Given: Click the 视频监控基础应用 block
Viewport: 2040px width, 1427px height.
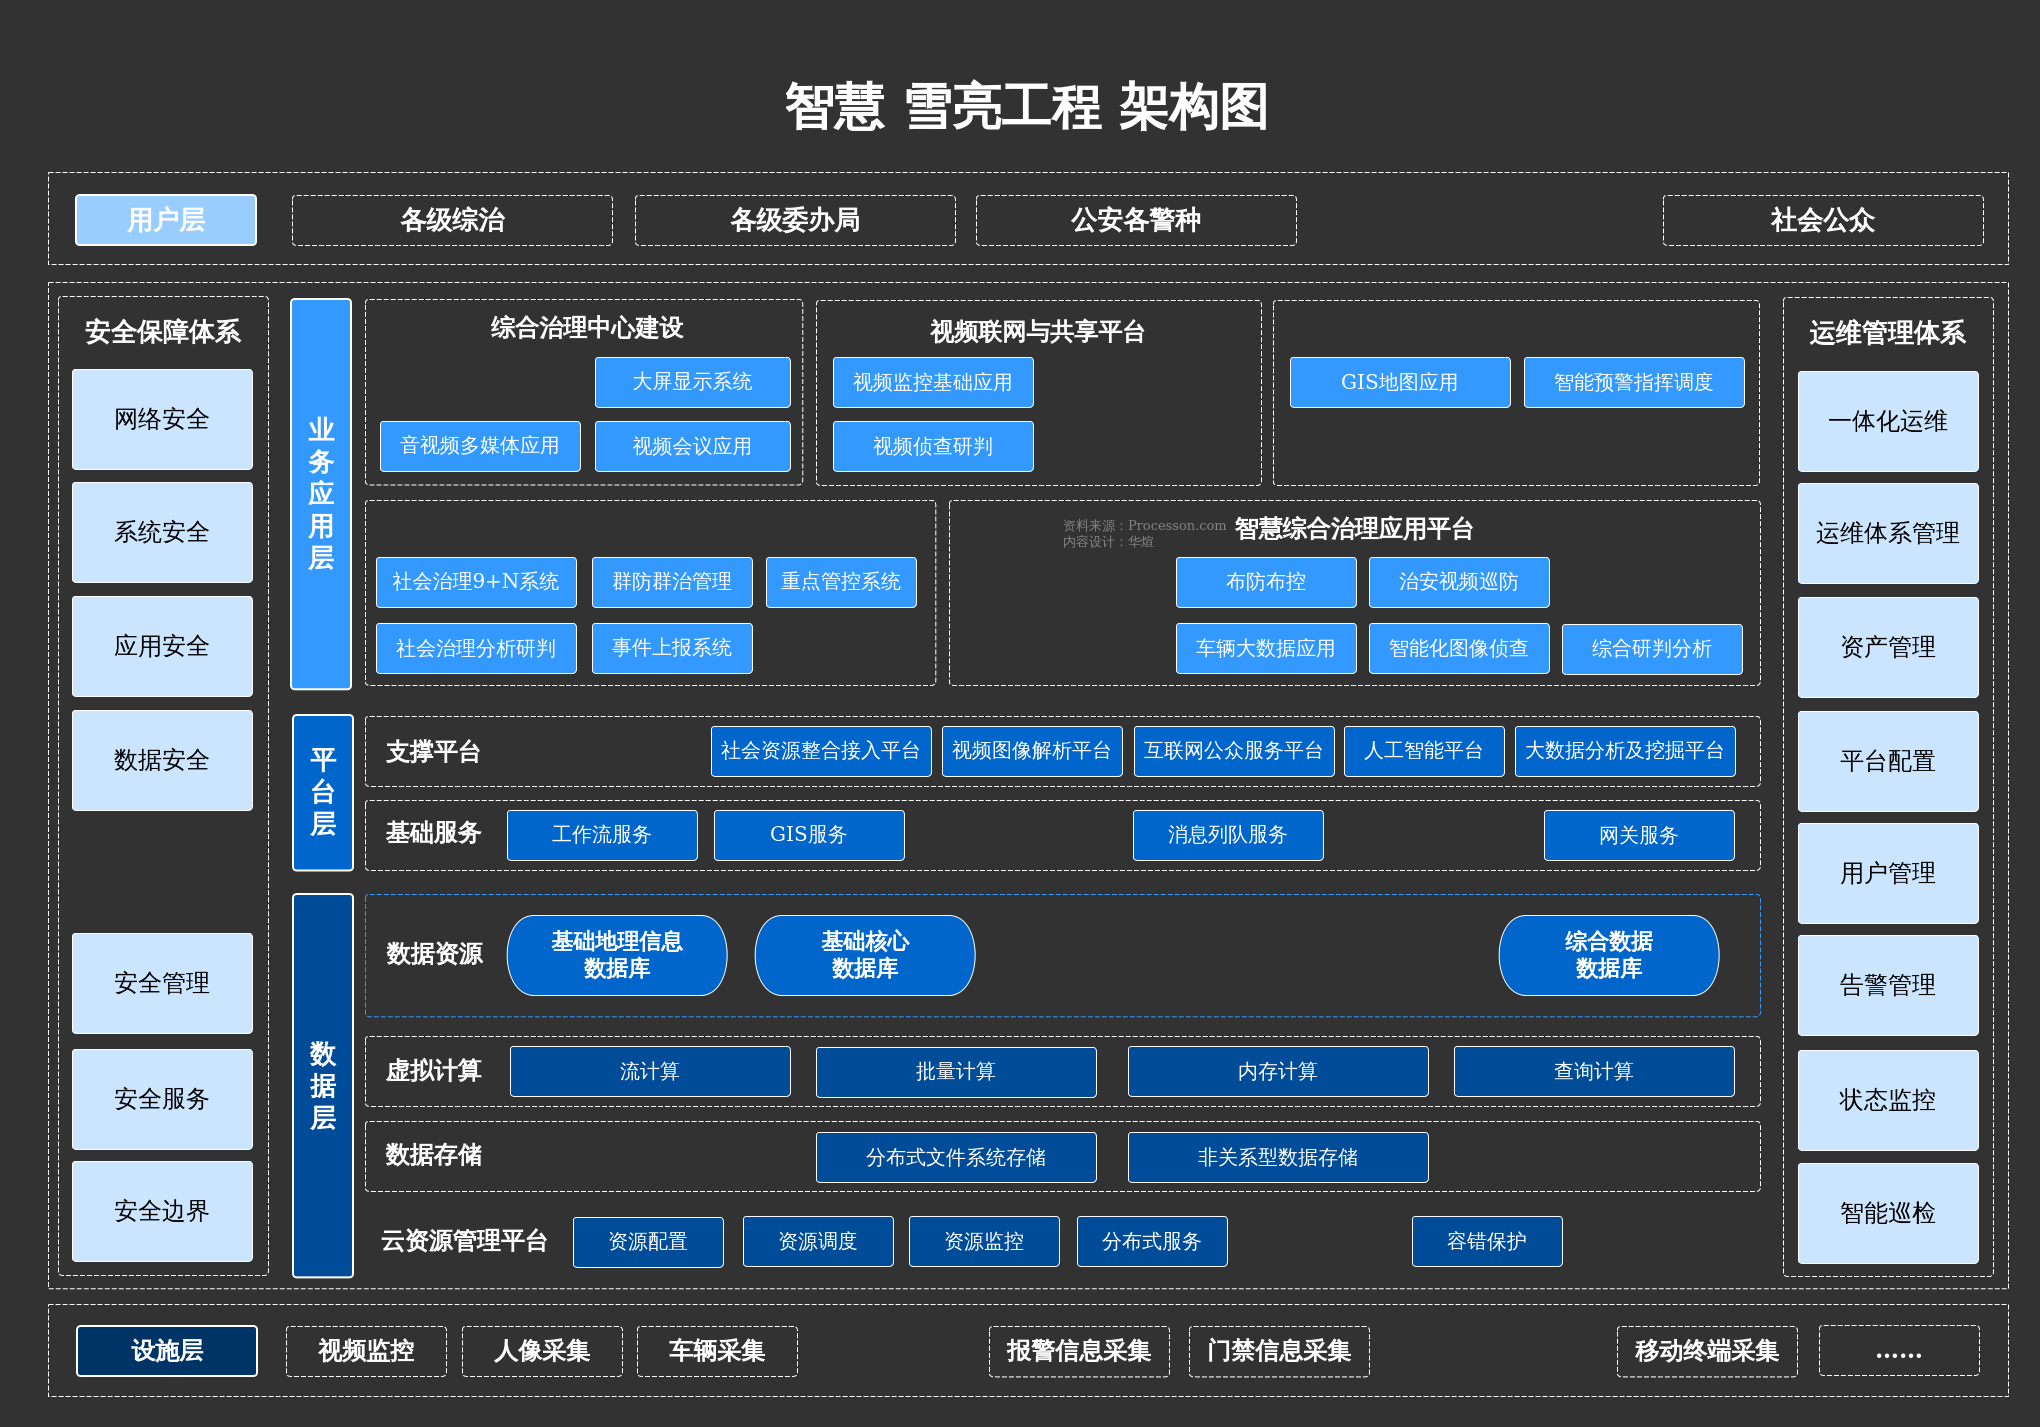Looking at the screenshot, I should [x=932, y=381].
